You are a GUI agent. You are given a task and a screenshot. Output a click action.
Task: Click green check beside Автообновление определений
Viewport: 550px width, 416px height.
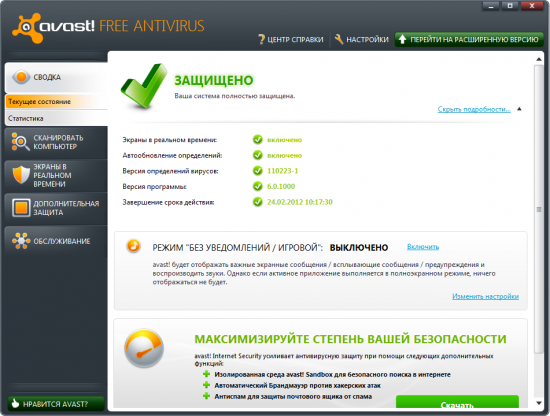pyautogui.click(x=258, y=155)
